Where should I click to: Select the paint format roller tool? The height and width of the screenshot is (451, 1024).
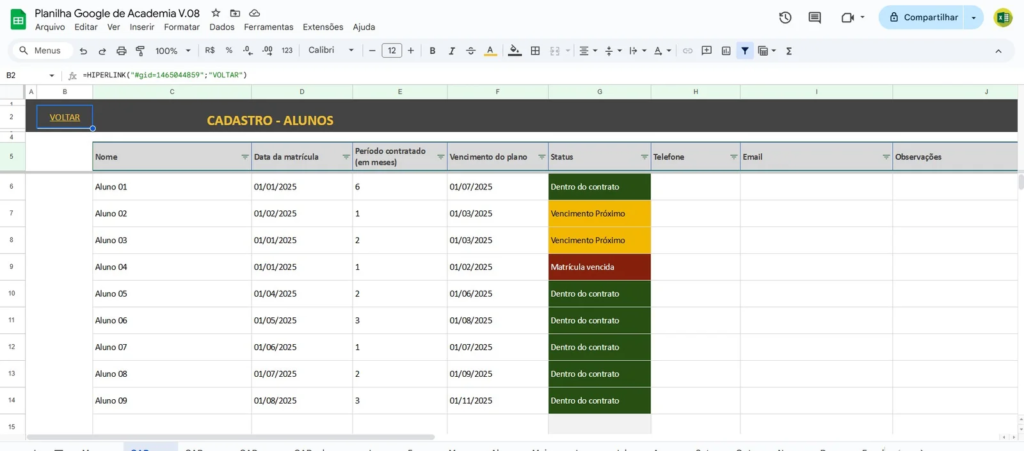[140, 51]
